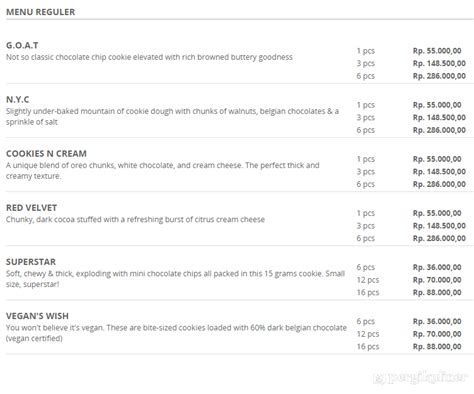Select the SUPERSTAR cookie title
The width and height of the screenshot is (474, 394).
point(31,262)
